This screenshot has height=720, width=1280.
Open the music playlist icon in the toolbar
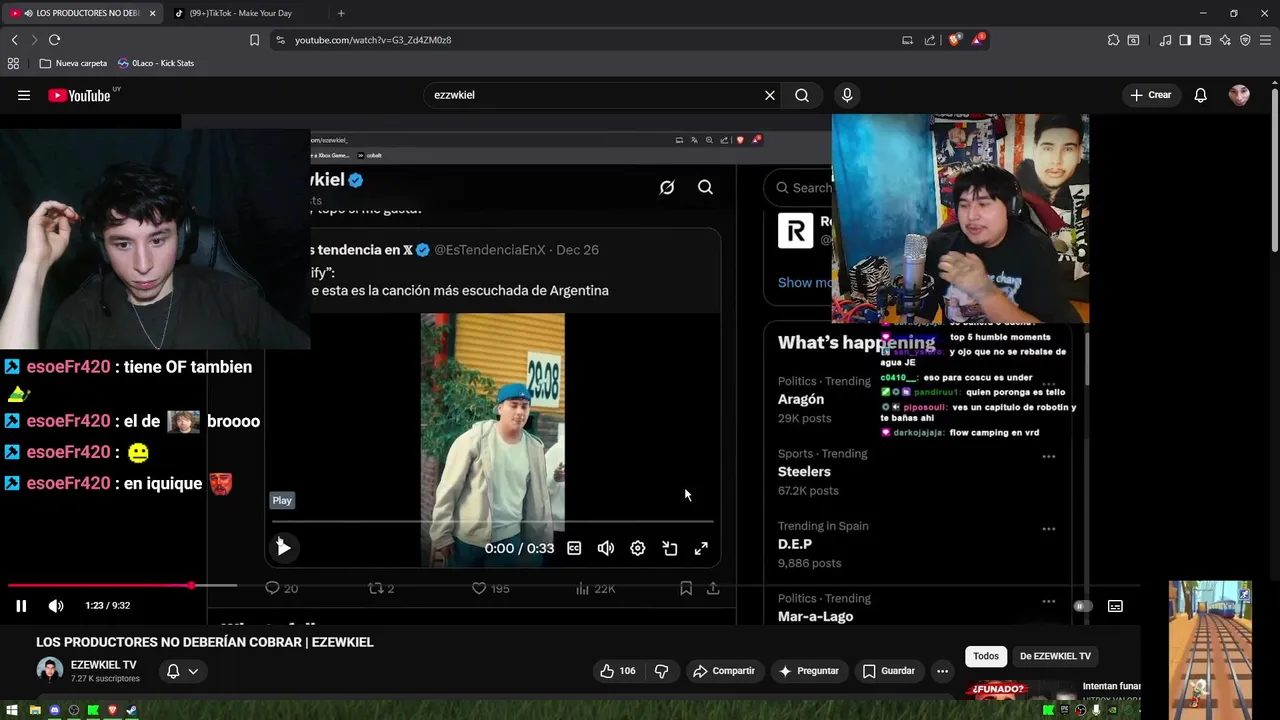coord(1165,40)
